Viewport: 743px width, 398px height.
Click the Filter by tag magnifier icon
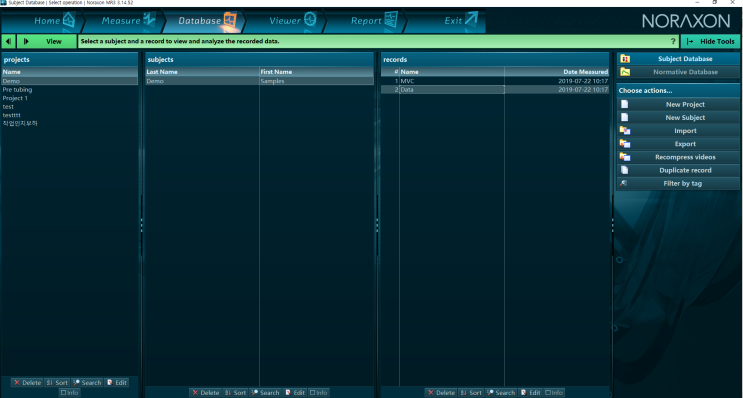tap(624, 183)
